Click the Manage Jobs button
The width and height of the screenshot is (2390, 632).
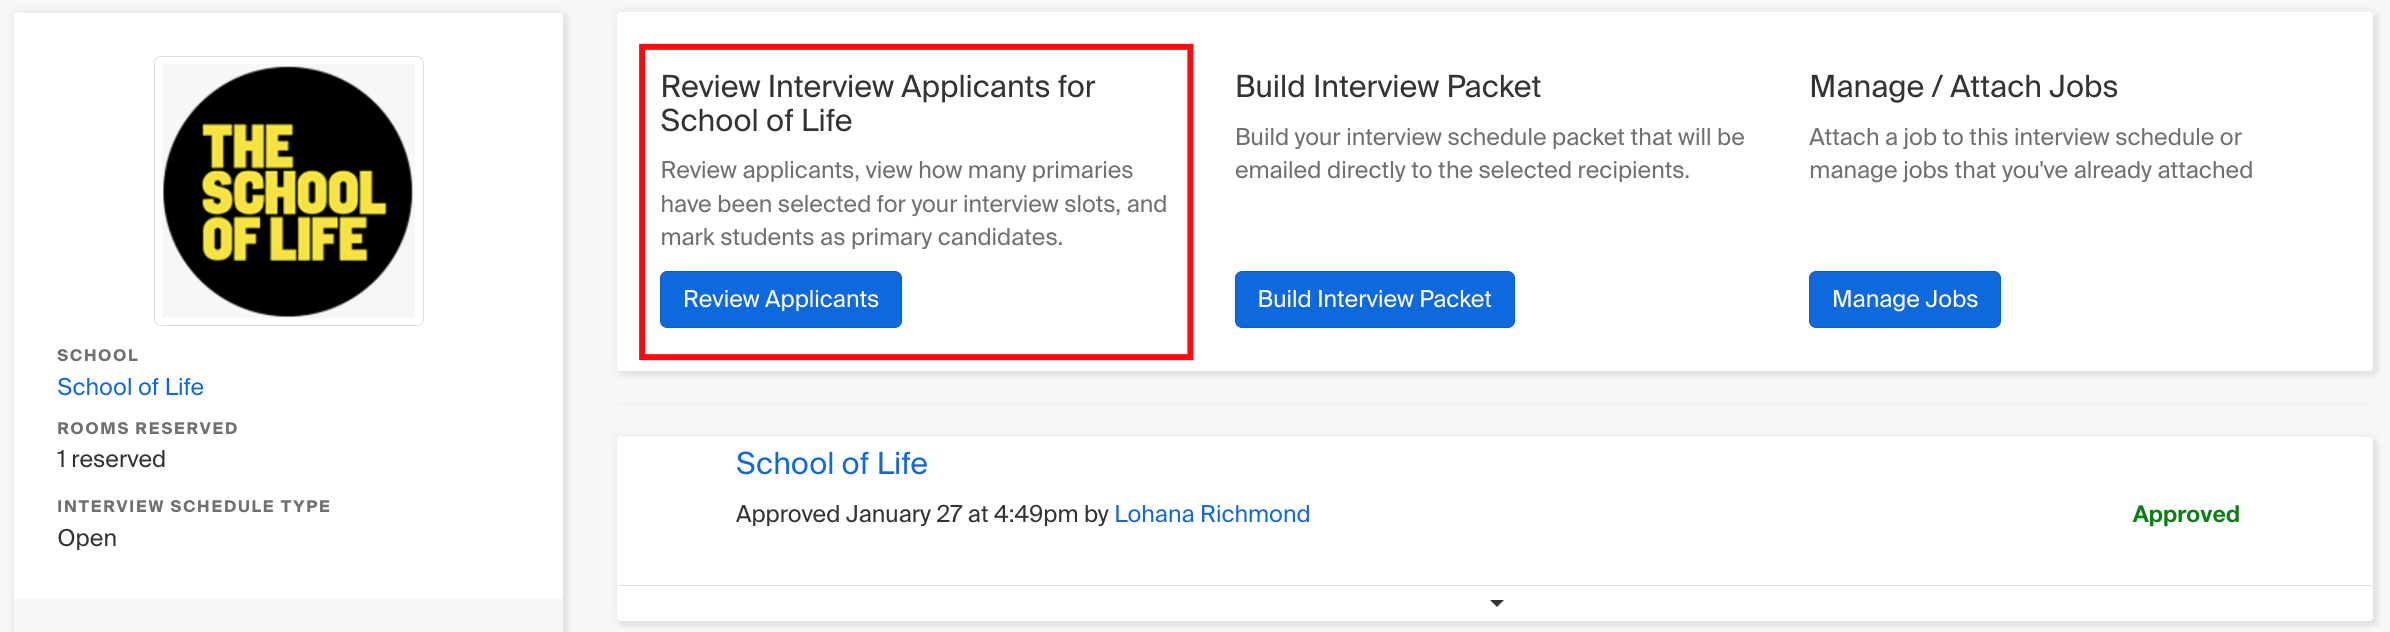pyautogui.click(x=1904, y=299)
